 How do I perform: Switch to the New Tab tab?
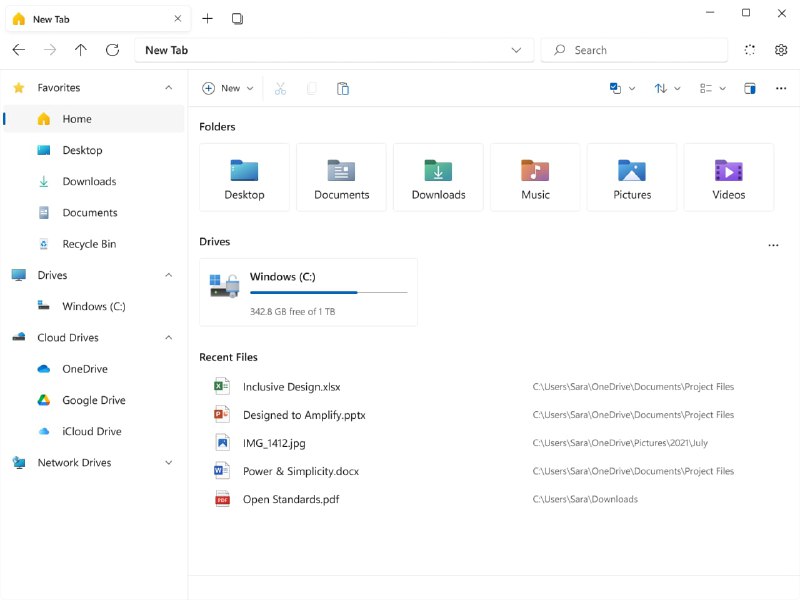coord(90,18)
